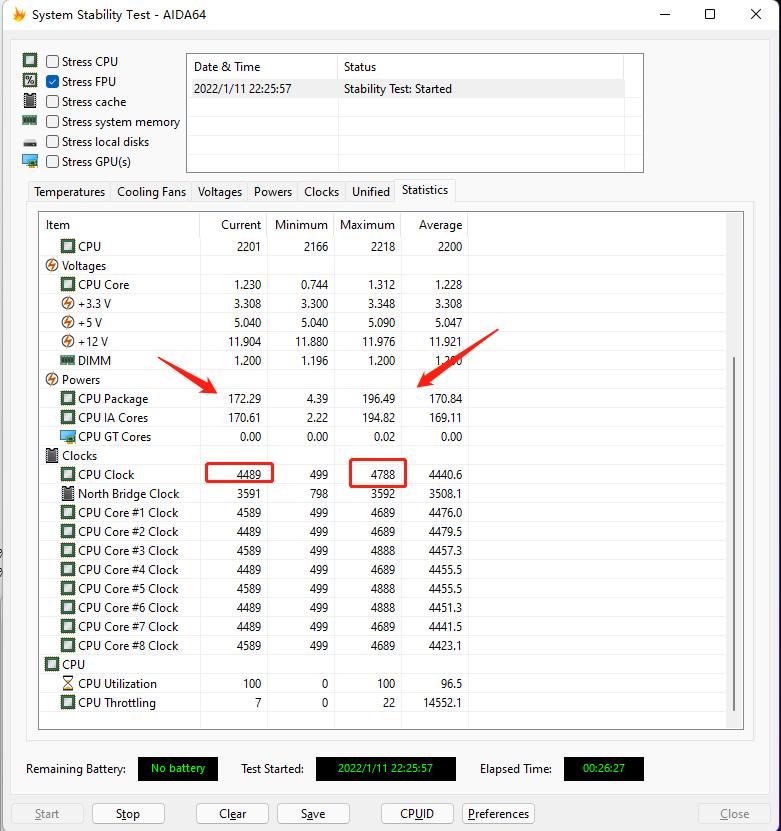Viewport: 781px width, 831px height.
Task: Click the local disks drive icon
Action: coord(30,143)
